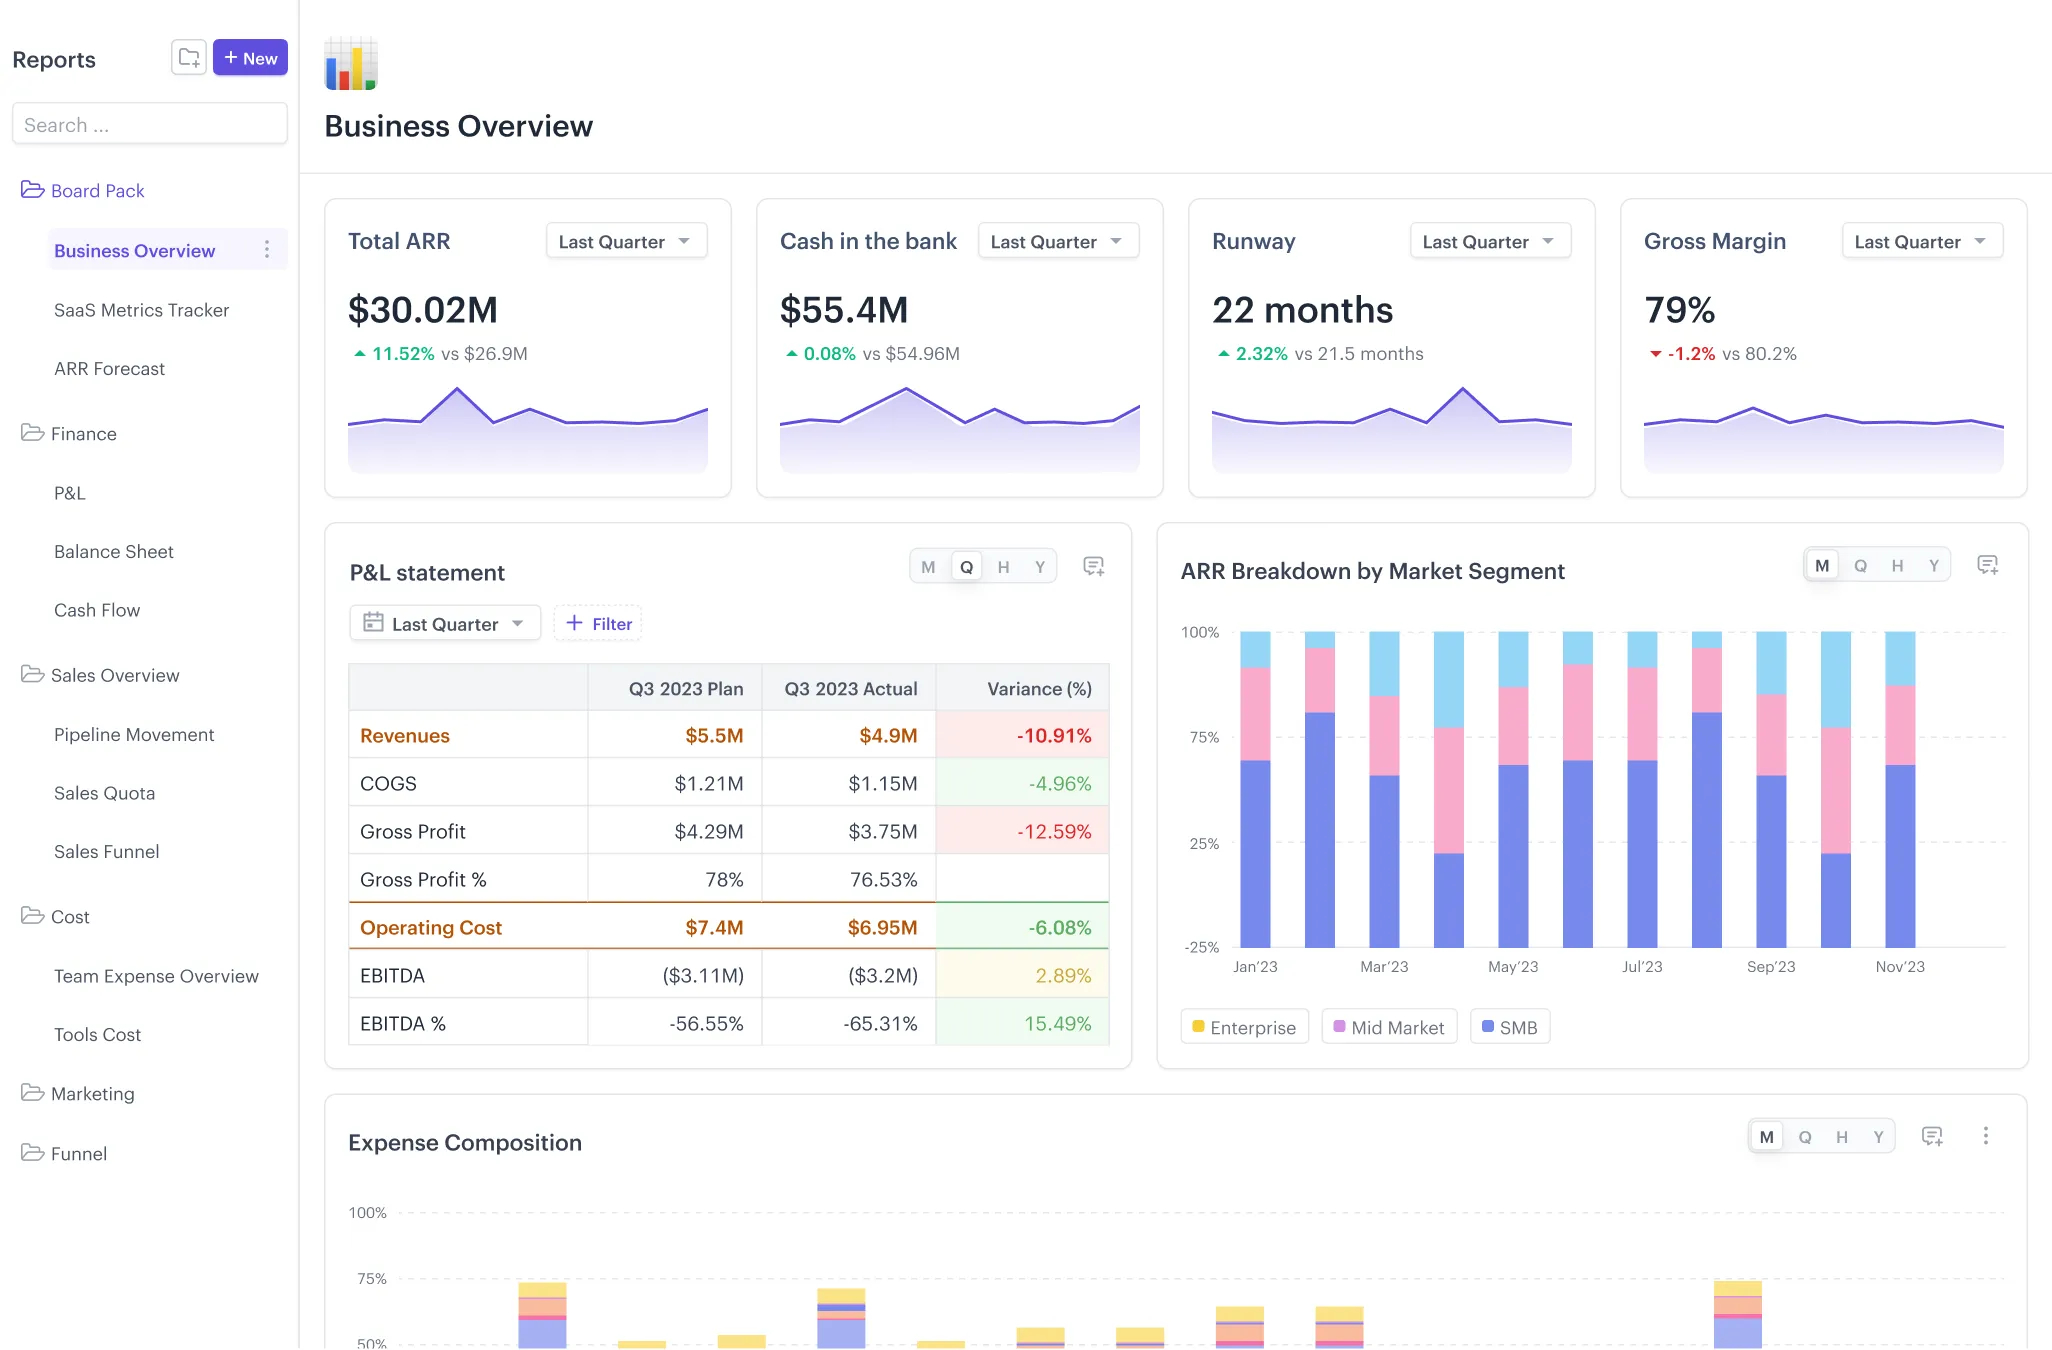
Task: Click the new folder icon beside New button
Action: click(x=188, y=57)
